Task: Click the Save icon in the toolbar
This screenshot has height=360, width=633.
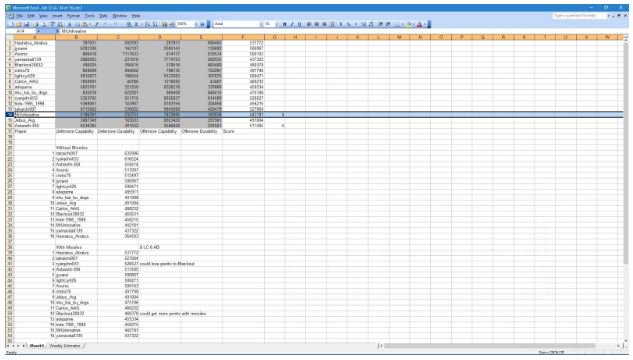Action: pyautogui.click(x=27, y=24)
